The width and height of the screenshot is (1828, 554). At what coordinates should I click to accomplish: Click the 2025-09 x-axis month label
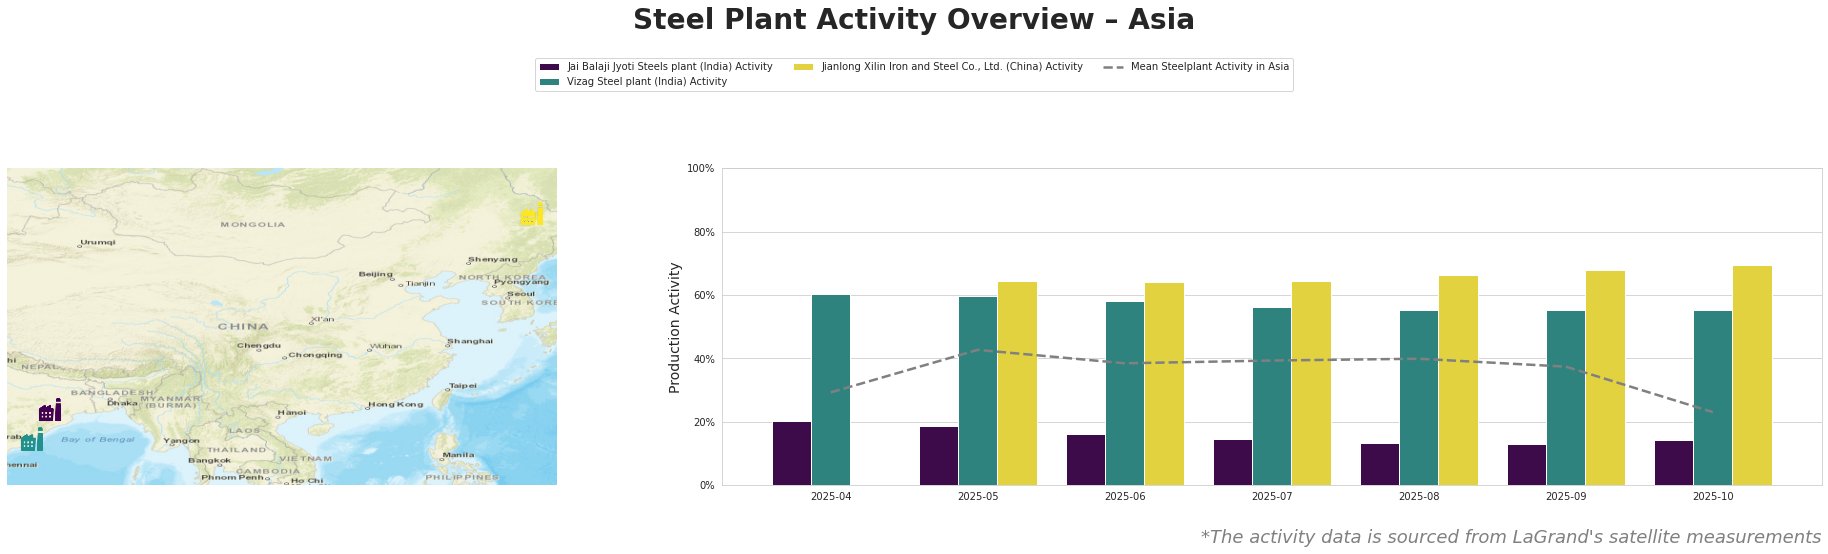coord(1566,496)
